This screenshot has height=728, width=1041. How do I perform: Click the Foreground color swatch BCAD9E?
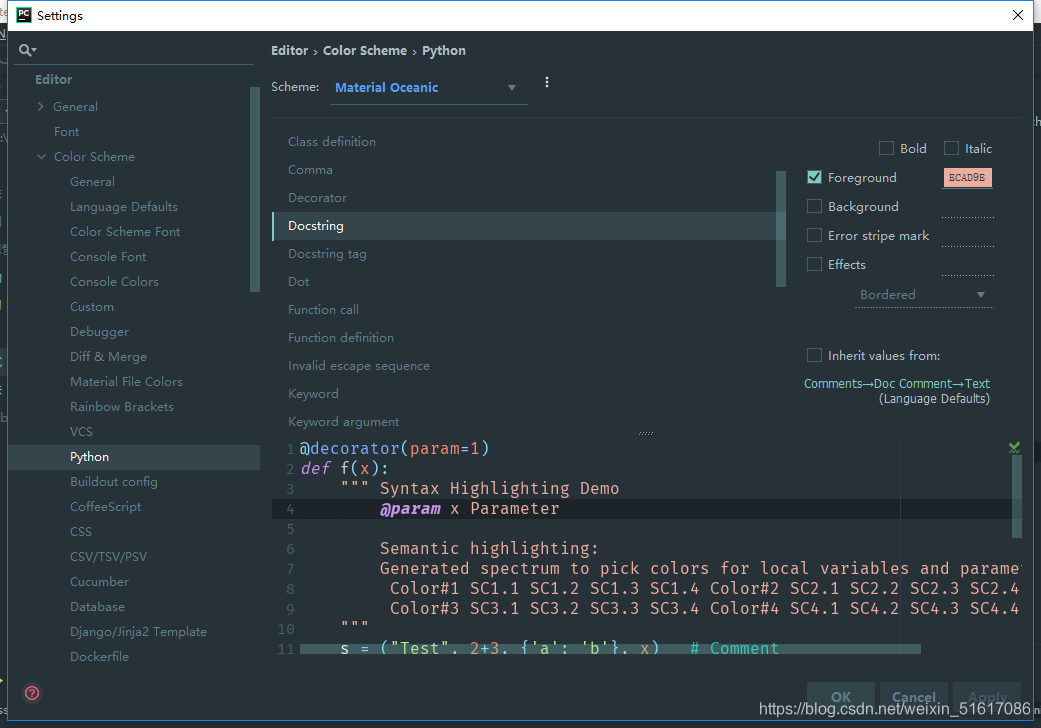click(x=967, y=177)
